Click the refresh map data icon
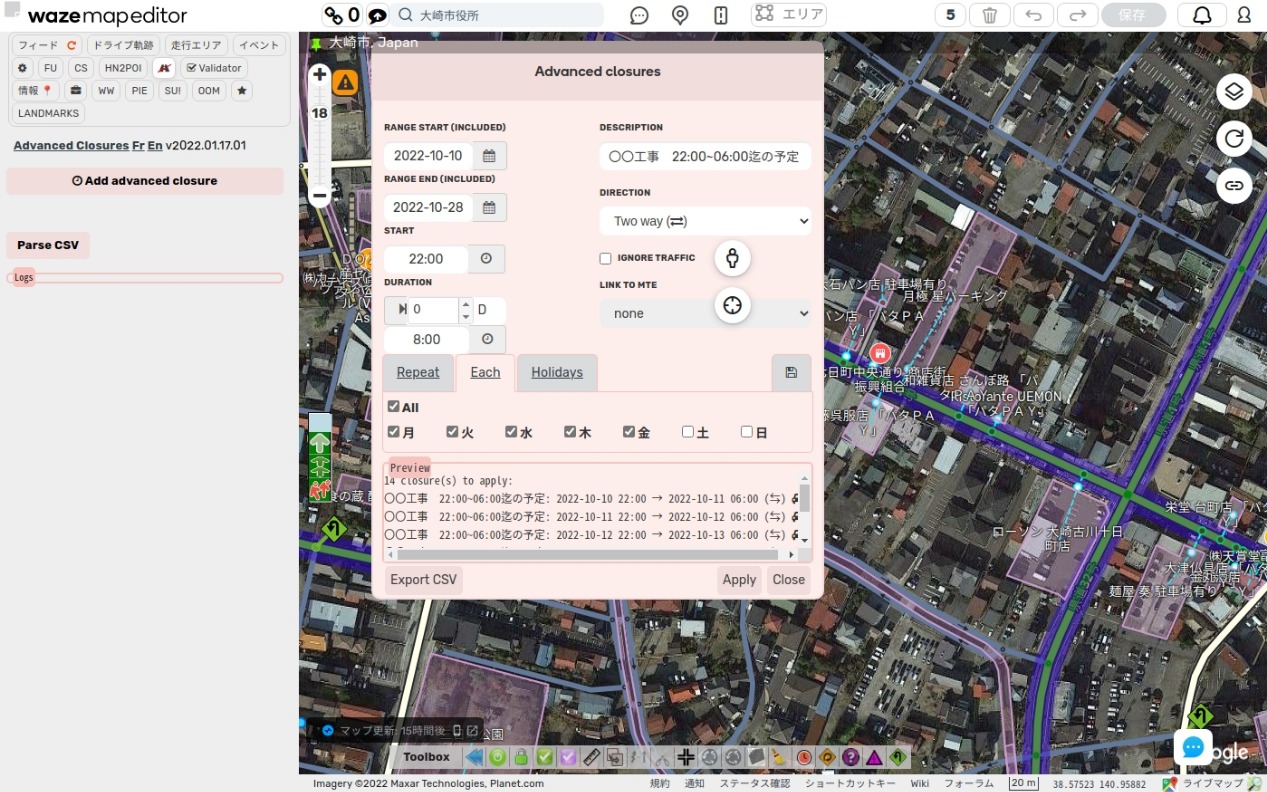 pyautogui.click(x=1234, y=139)
